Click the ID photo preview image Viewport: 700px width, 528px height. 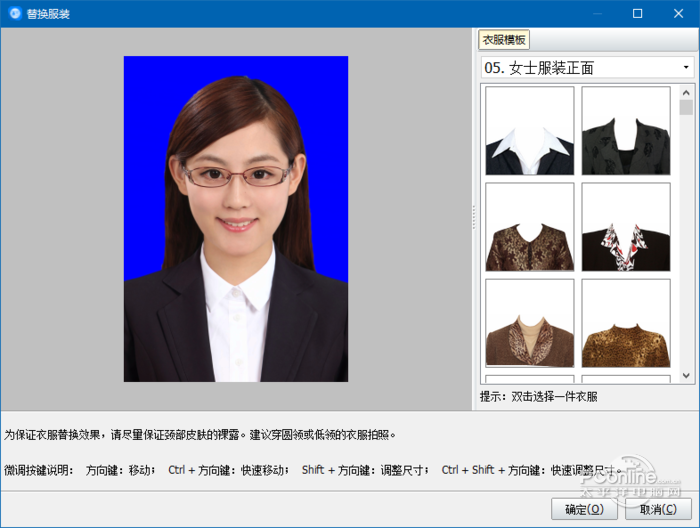pos(236,219)
